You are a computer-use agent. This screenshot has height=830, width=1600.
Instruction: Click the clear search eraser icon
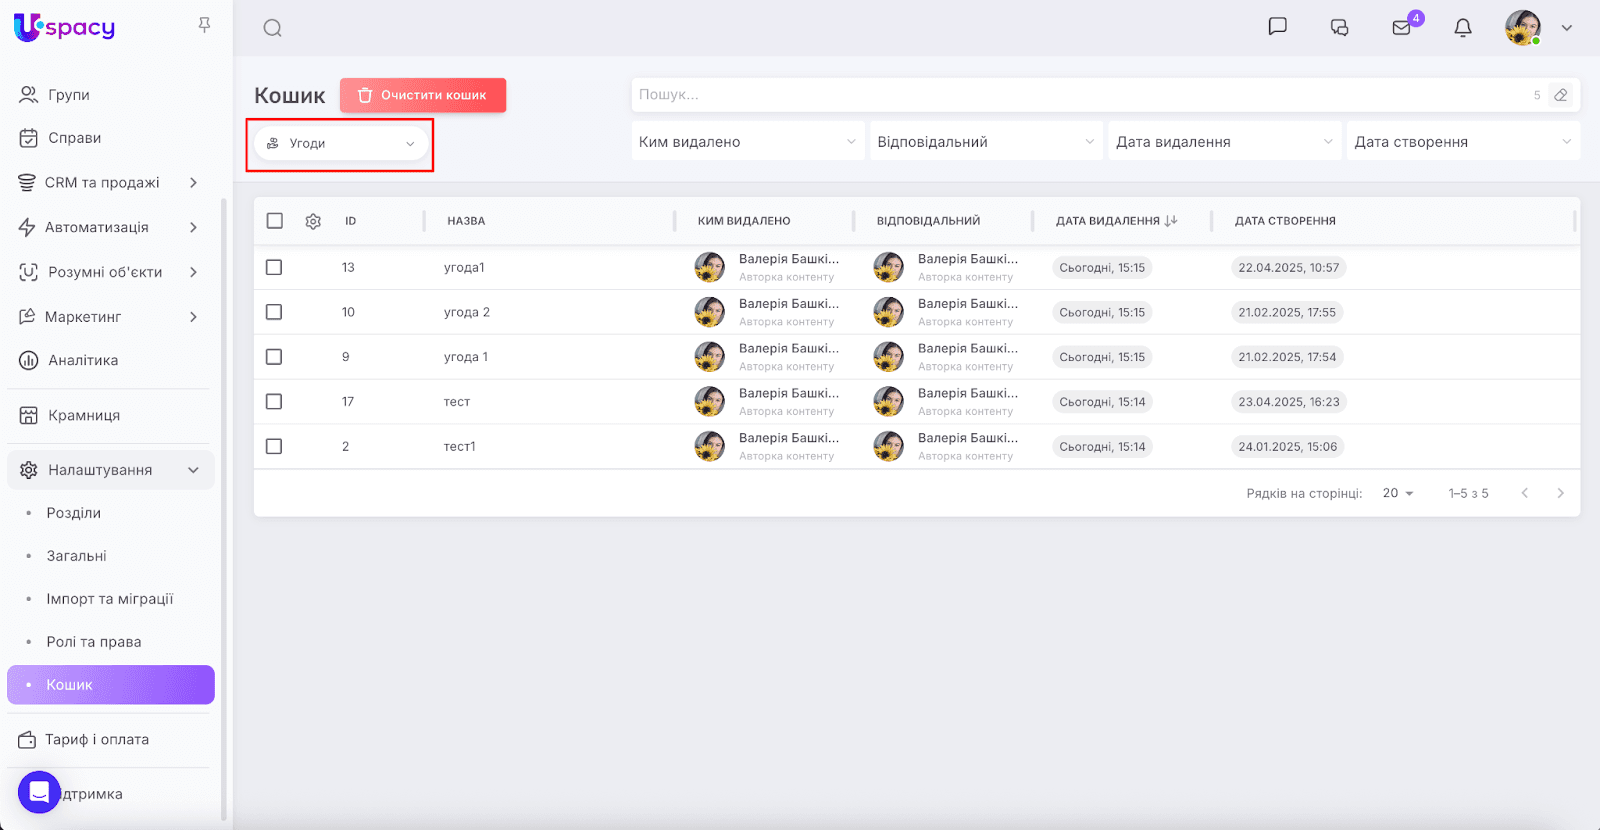coord(1560,95)
